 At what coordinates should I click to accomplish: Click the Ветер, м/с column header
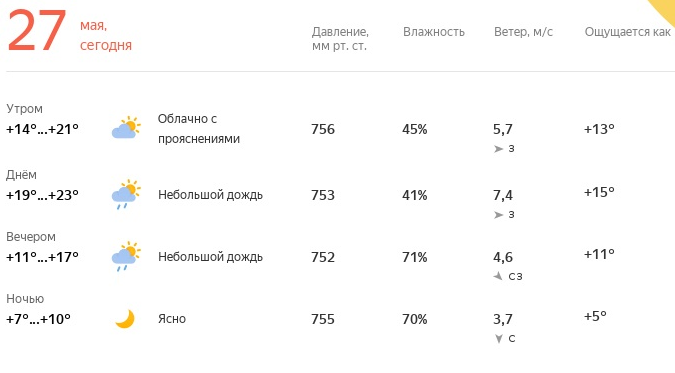point(523,32)
